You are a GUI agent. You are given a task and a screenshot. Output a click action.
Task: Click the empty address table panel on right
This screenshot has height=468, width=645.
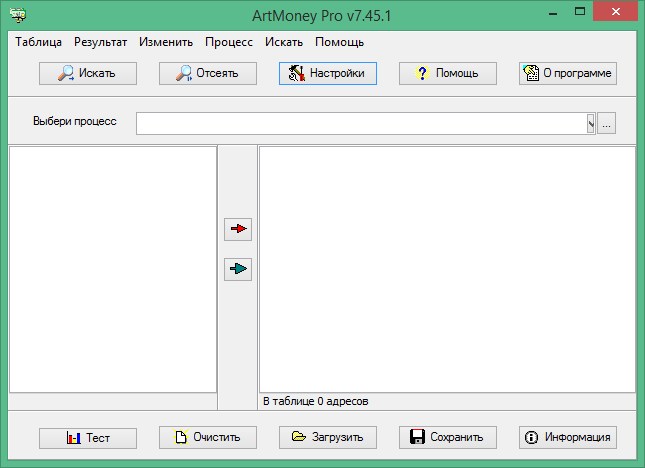(448, 269)
